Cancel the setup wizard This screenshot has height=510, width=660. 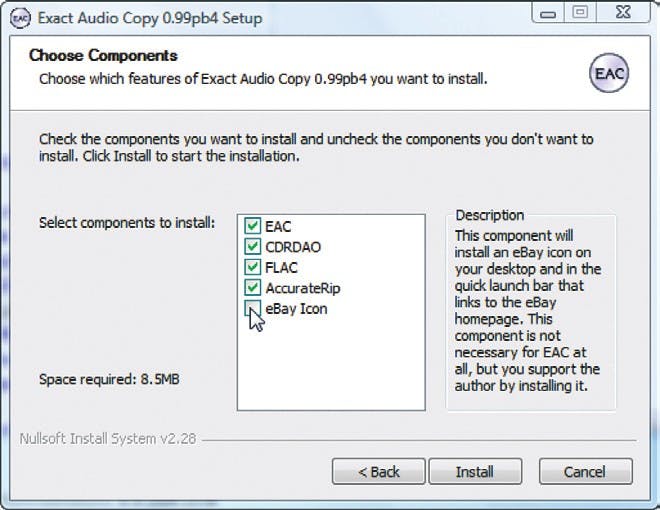[x=585, y=471]
